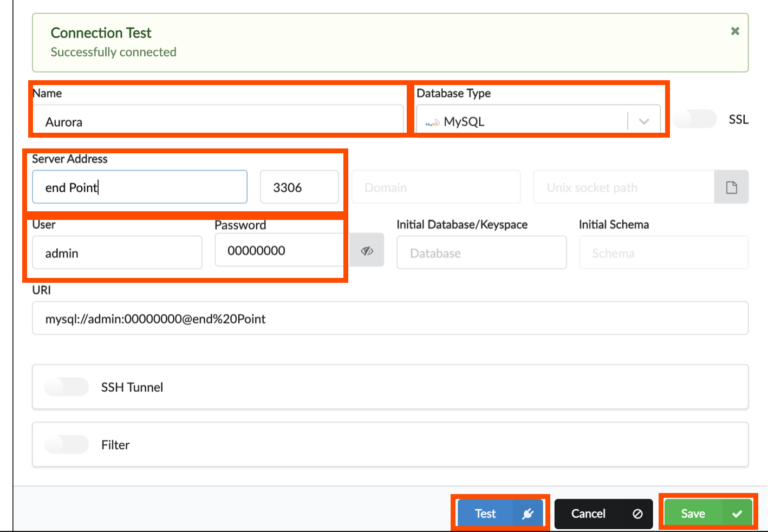Click the Server Address input field

(140, 187)
